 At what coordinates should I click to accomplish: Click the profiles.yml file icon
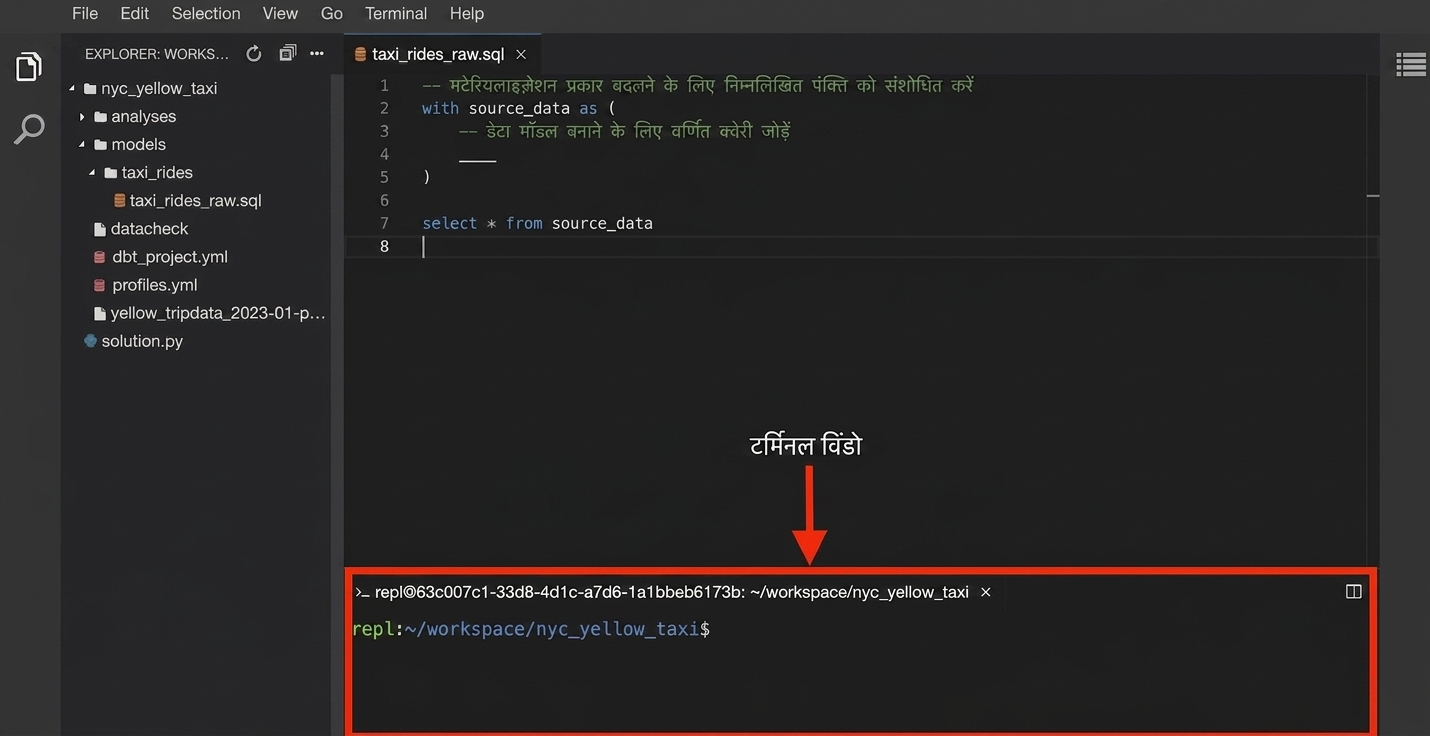pyautogui.click(x=99, y=284)
